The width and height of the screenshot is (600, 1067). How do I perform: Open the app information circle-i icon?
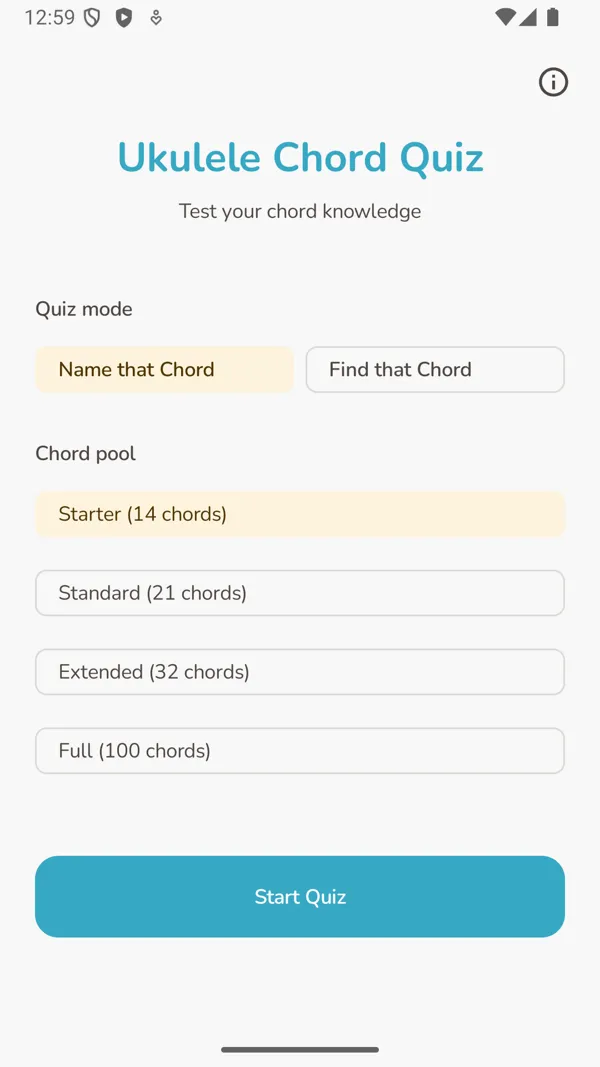[553, 82]
